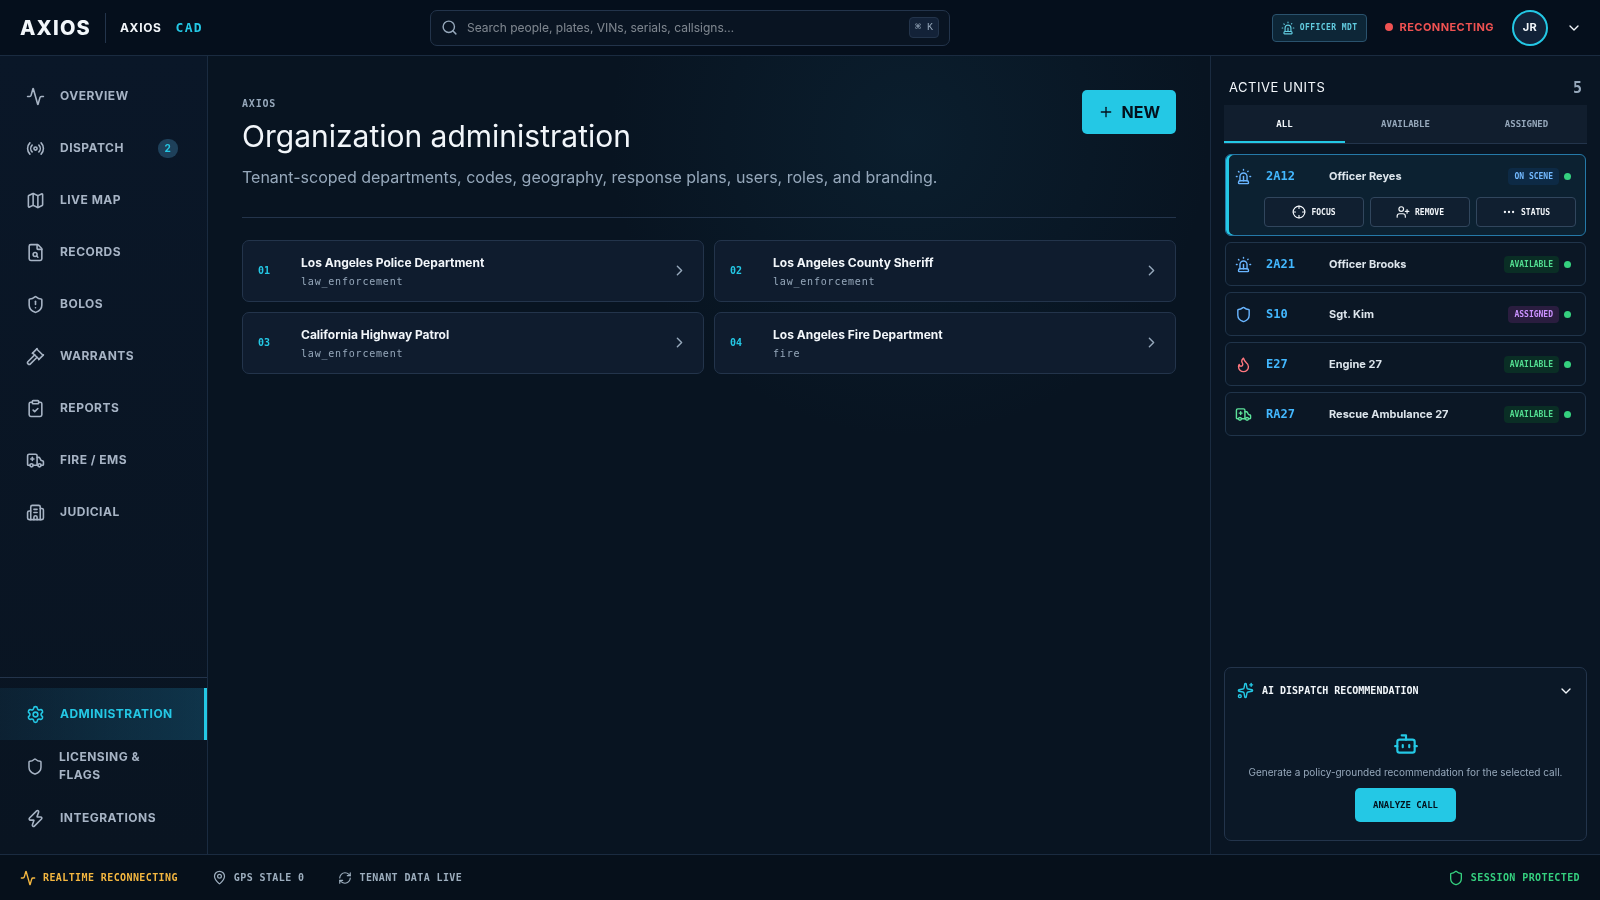The width and height of the screenshot is (1600, 900).
Task: Select the Sgt. Kim unit row
Action: tap(1405, 314)
